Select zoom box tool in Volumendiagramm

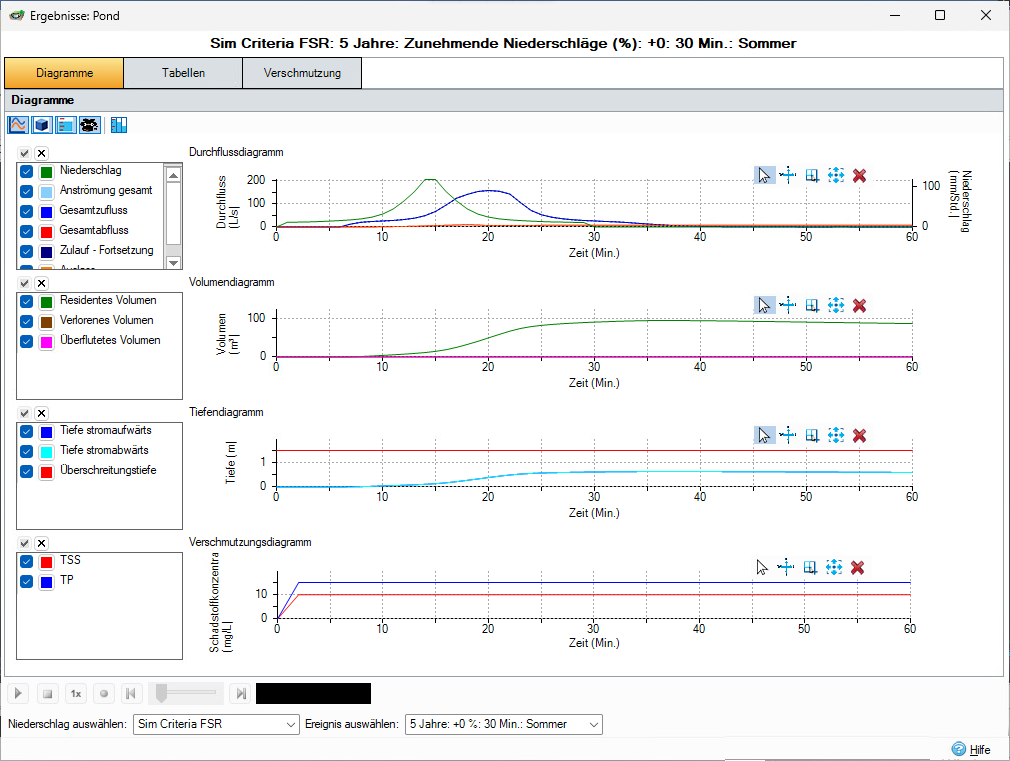pyautogui.click(x=812, y=305)
